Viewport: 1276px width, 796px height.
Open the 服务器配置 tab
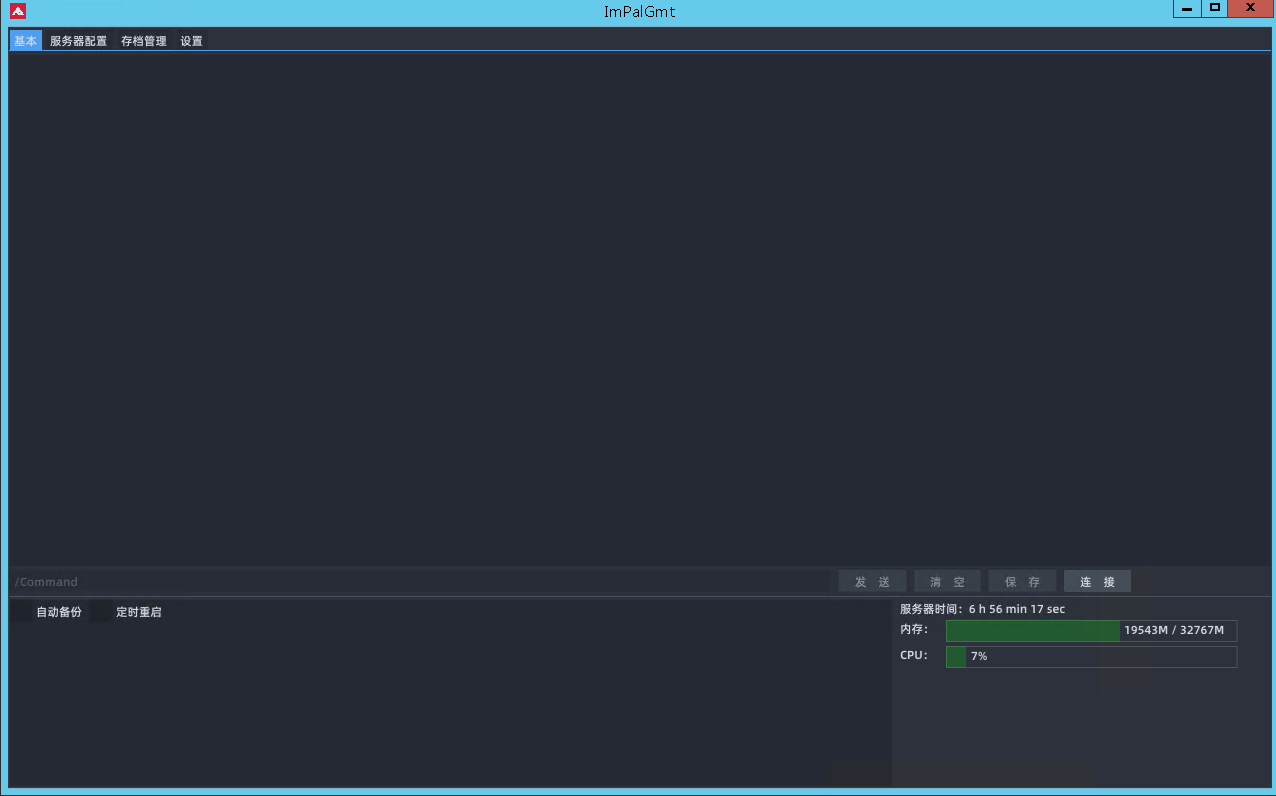[x=78, y=41]
